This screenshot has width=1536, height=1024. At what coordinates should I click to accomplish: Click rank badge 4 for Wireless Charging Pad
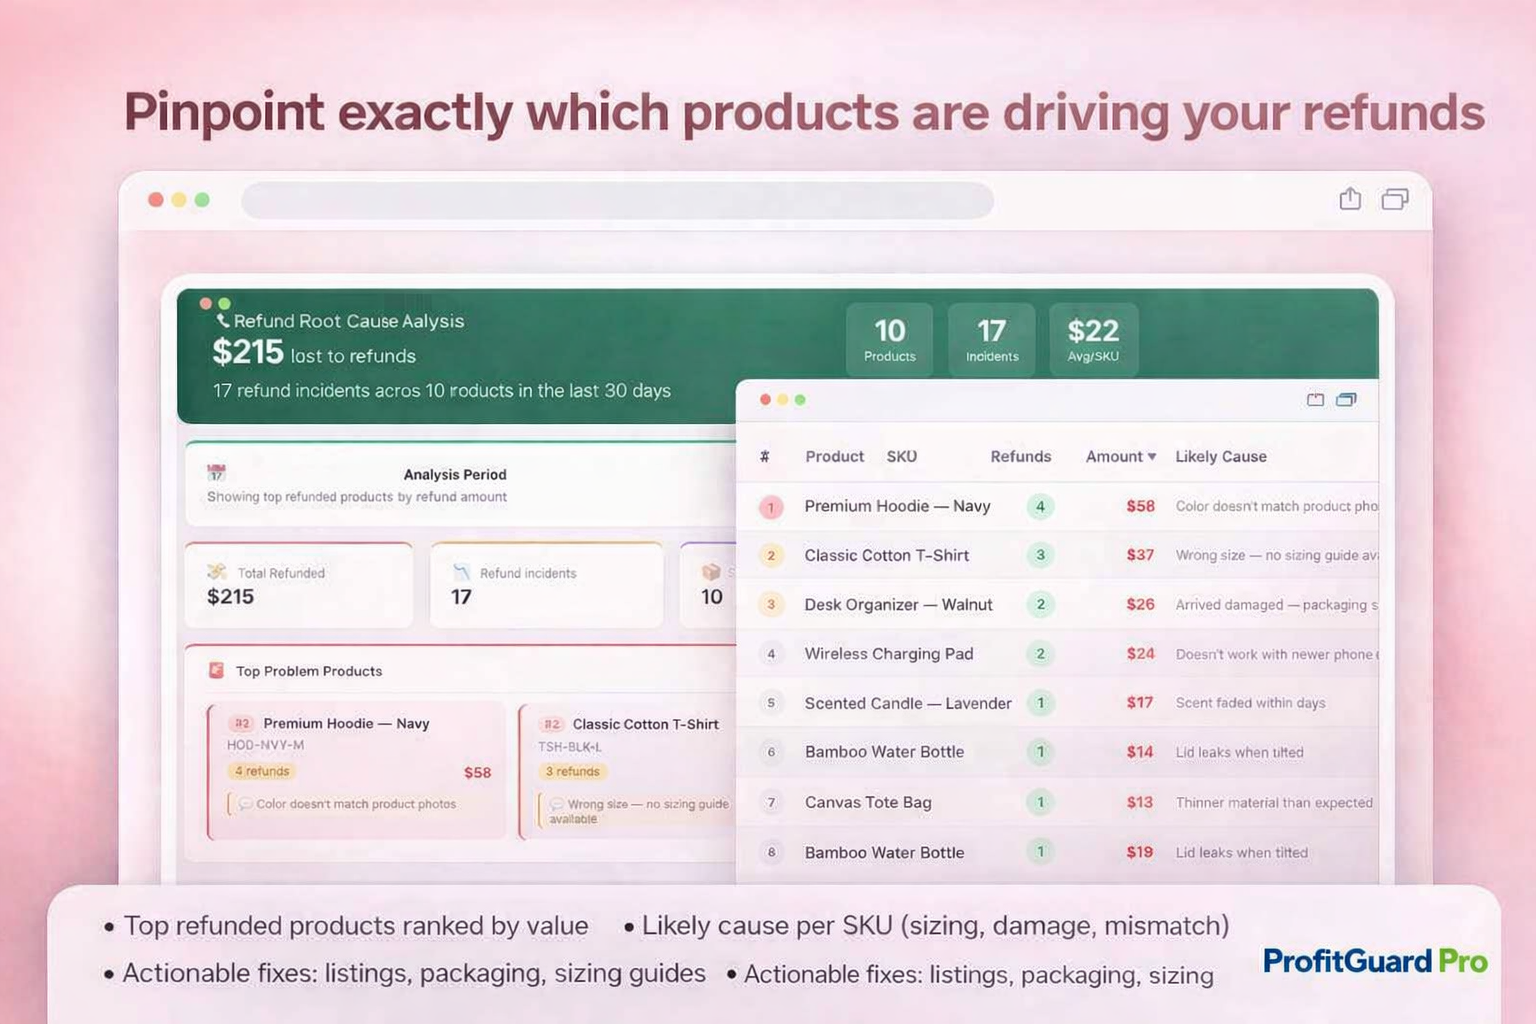pos(770,654)
